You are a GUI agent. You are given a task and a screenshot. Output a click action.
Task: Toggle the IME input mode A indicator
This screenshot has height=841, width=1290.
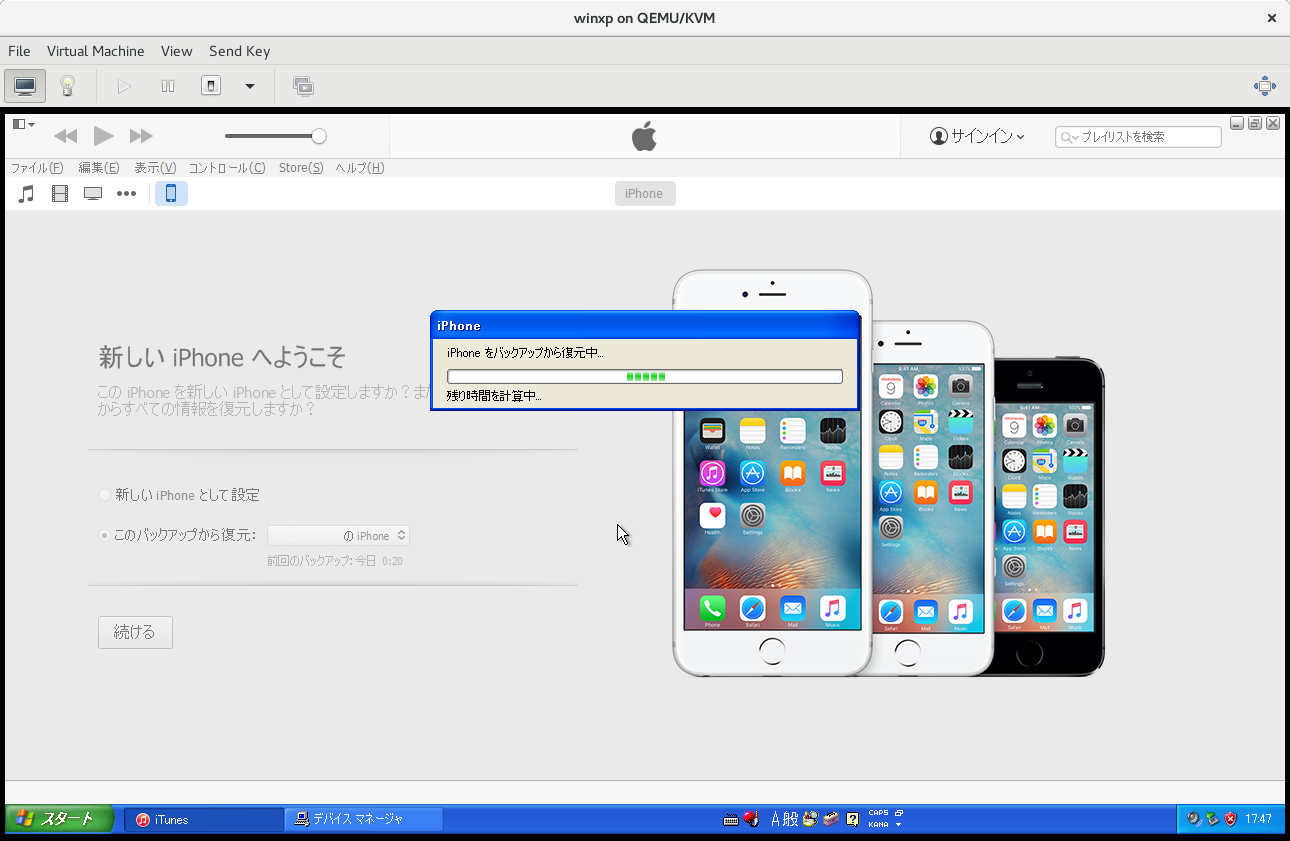pos(775,819)
